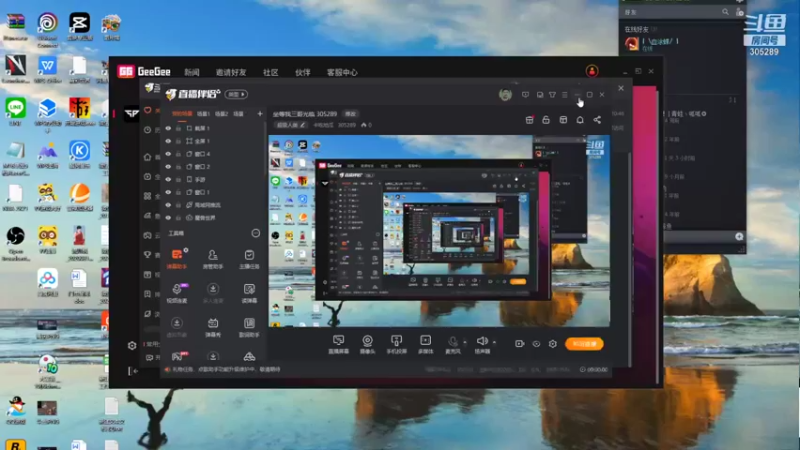Open the 新闻 menu in GeeGee

coord(192,72)
